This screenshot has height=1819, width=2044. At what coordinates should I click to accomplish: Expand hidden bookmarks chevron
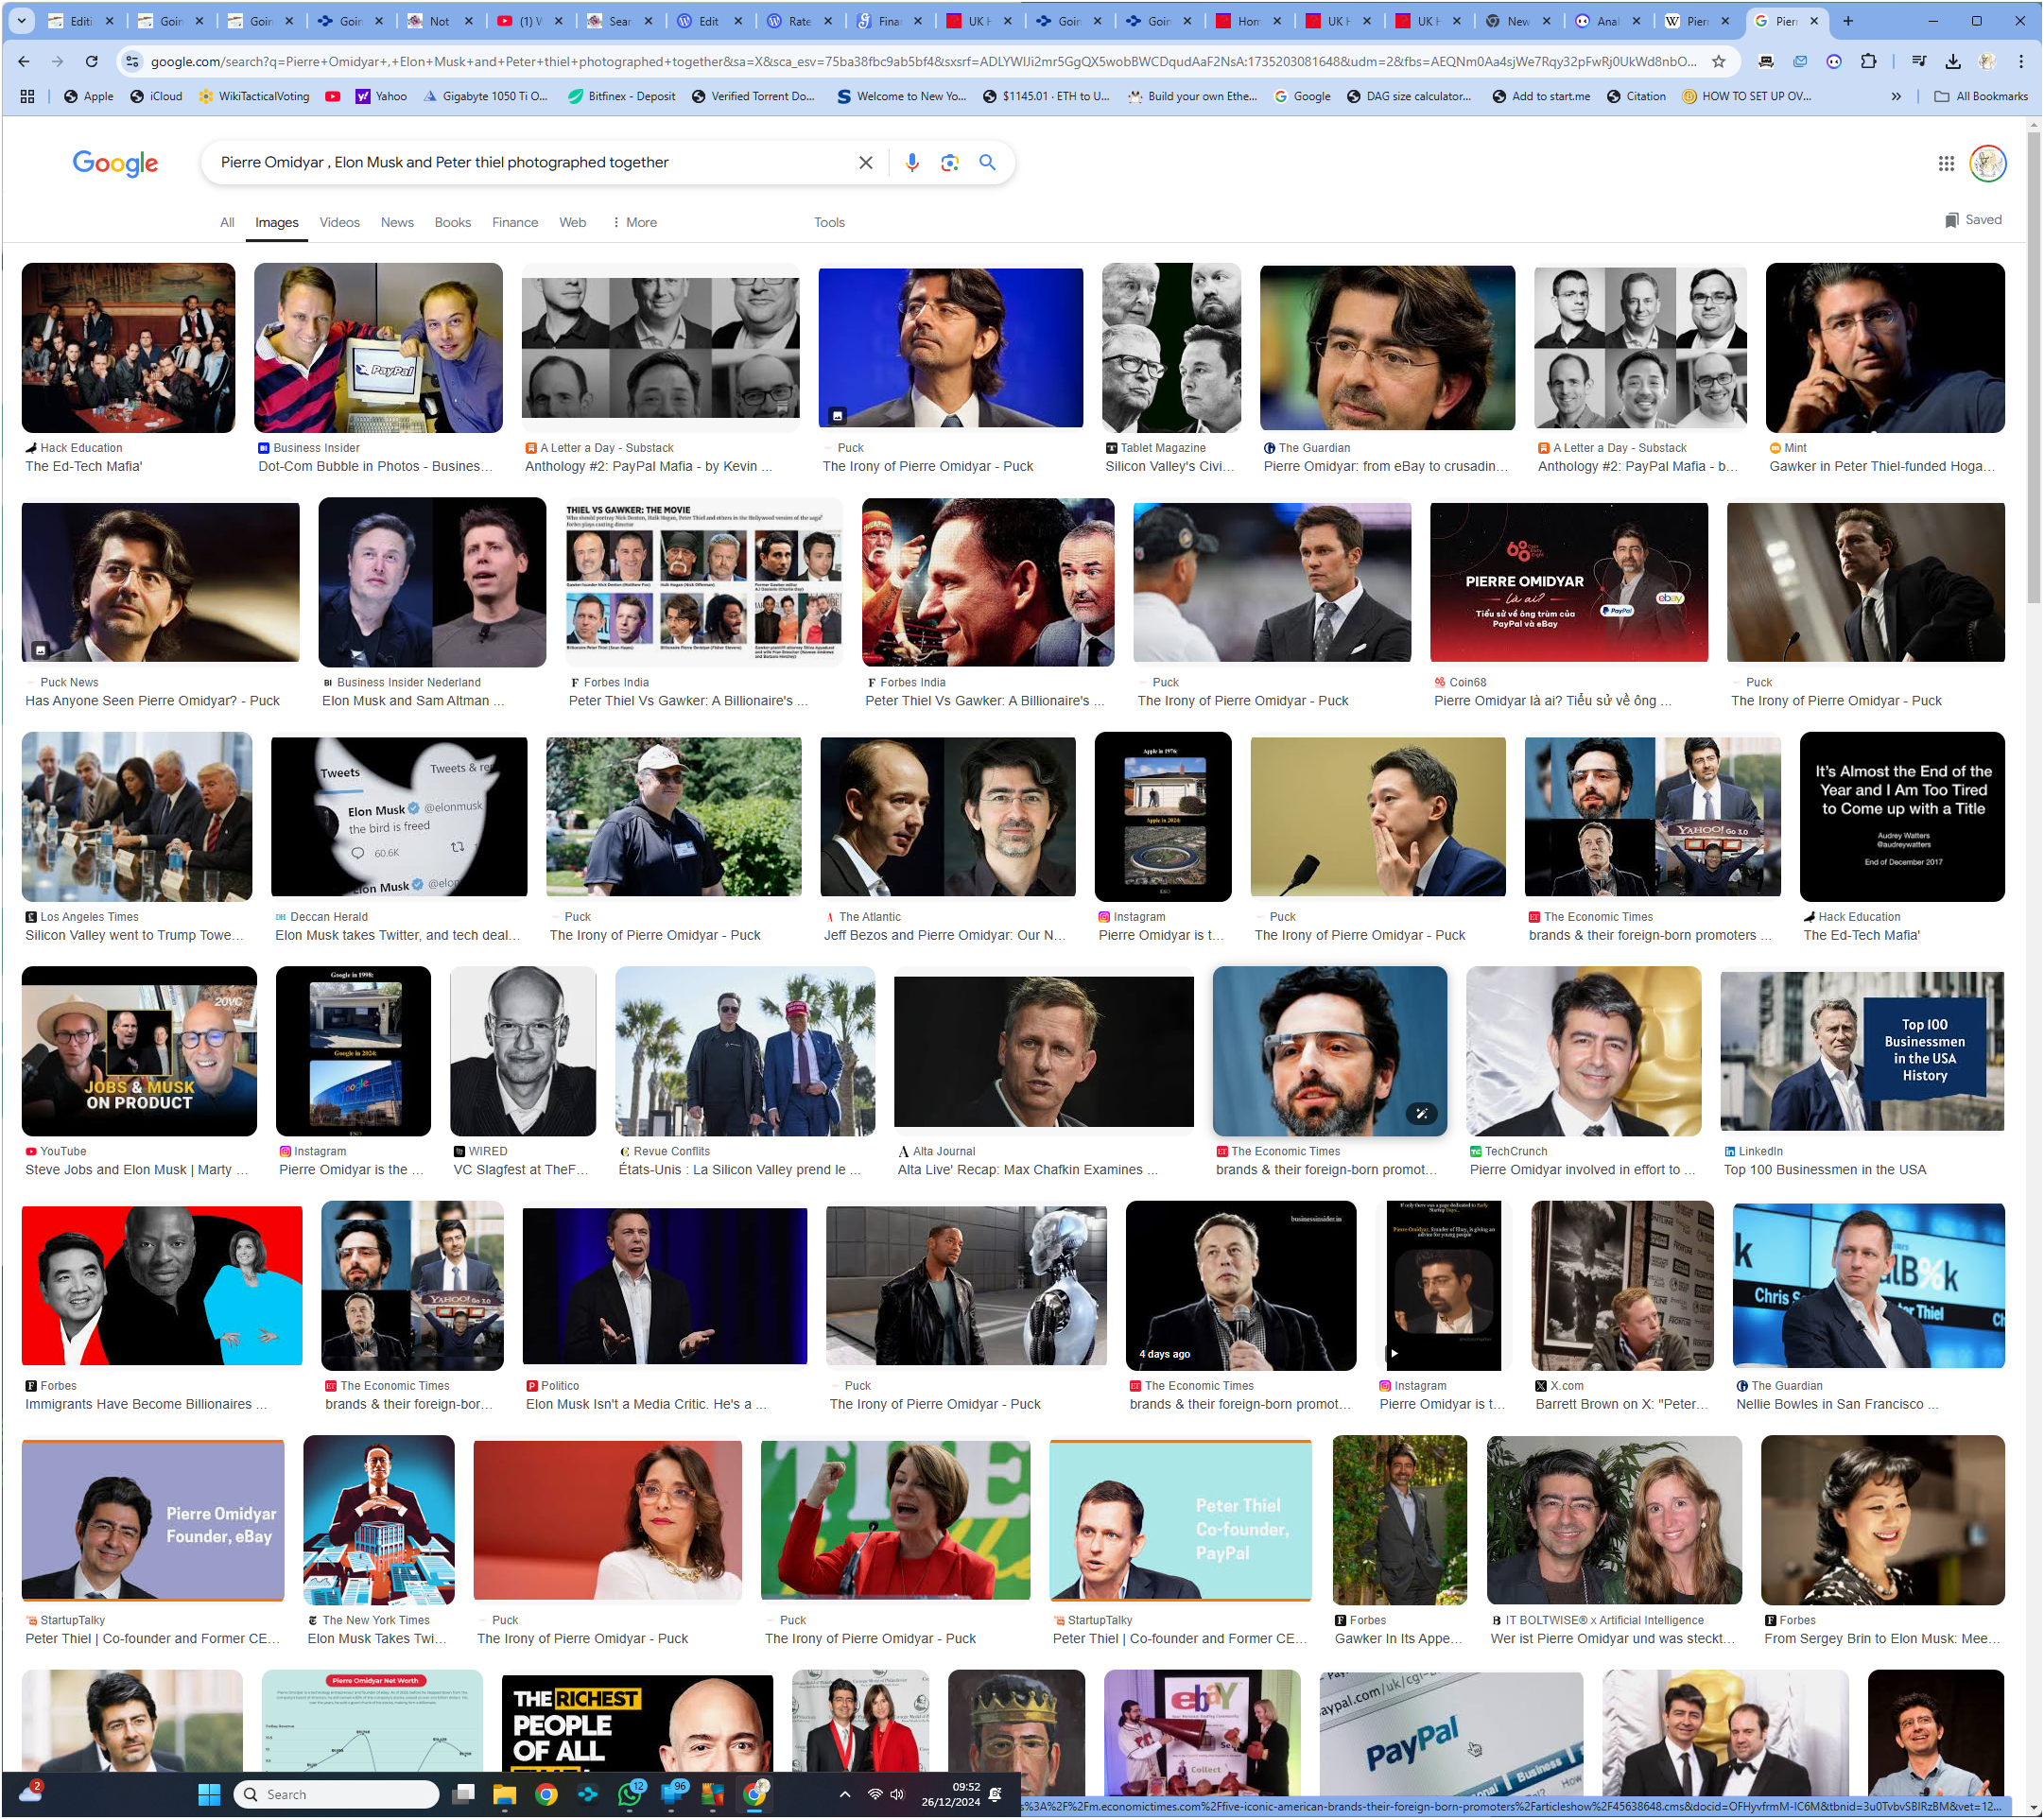(x=1896, y=97)
